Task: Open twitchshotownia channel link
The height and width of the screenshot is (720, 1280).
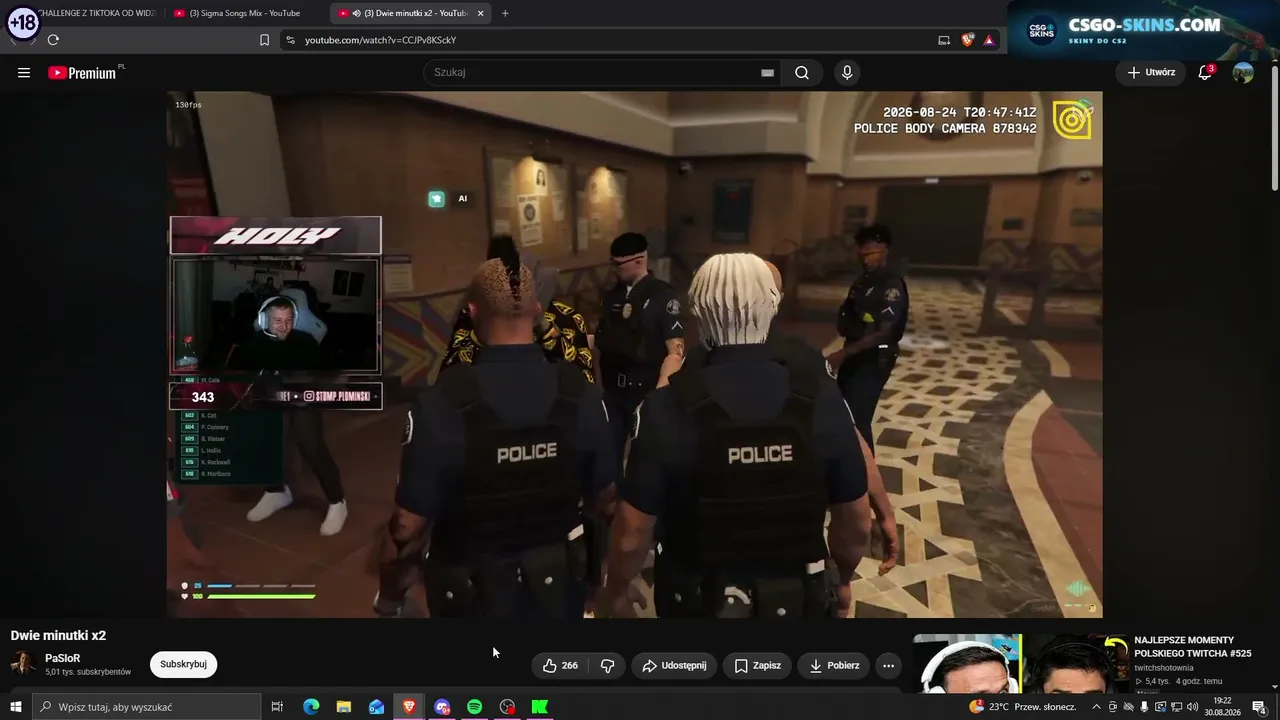Action: point(1164,668)
